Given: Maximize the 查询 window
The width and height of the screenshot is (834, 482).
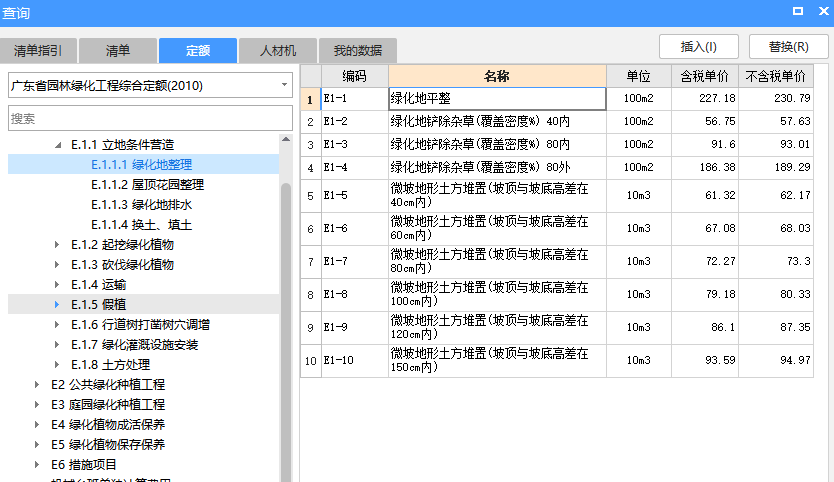Looking at the screenshot, I should click(x=798, y=11).
